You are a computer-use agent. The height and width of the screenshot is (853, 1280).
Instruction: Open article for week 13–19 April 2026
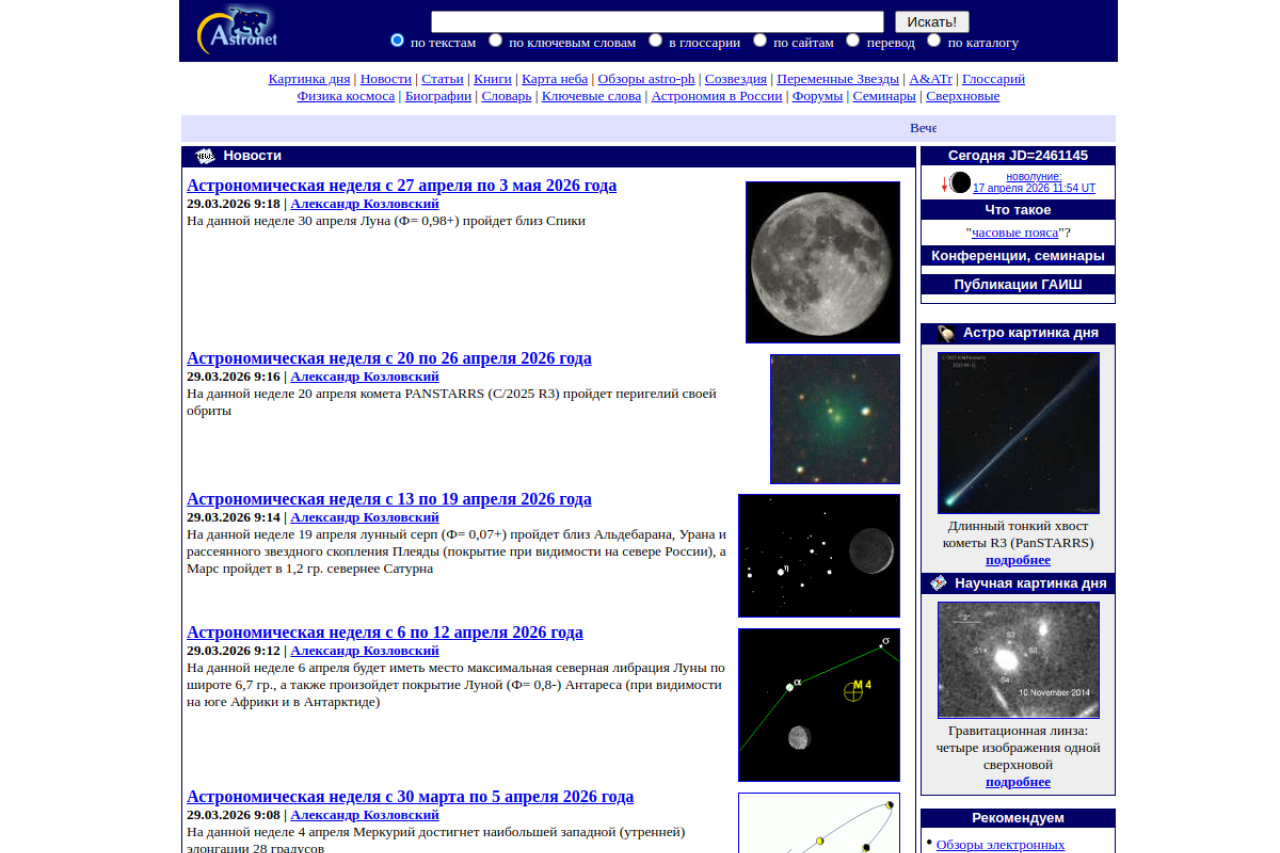(x=389, y=499)
